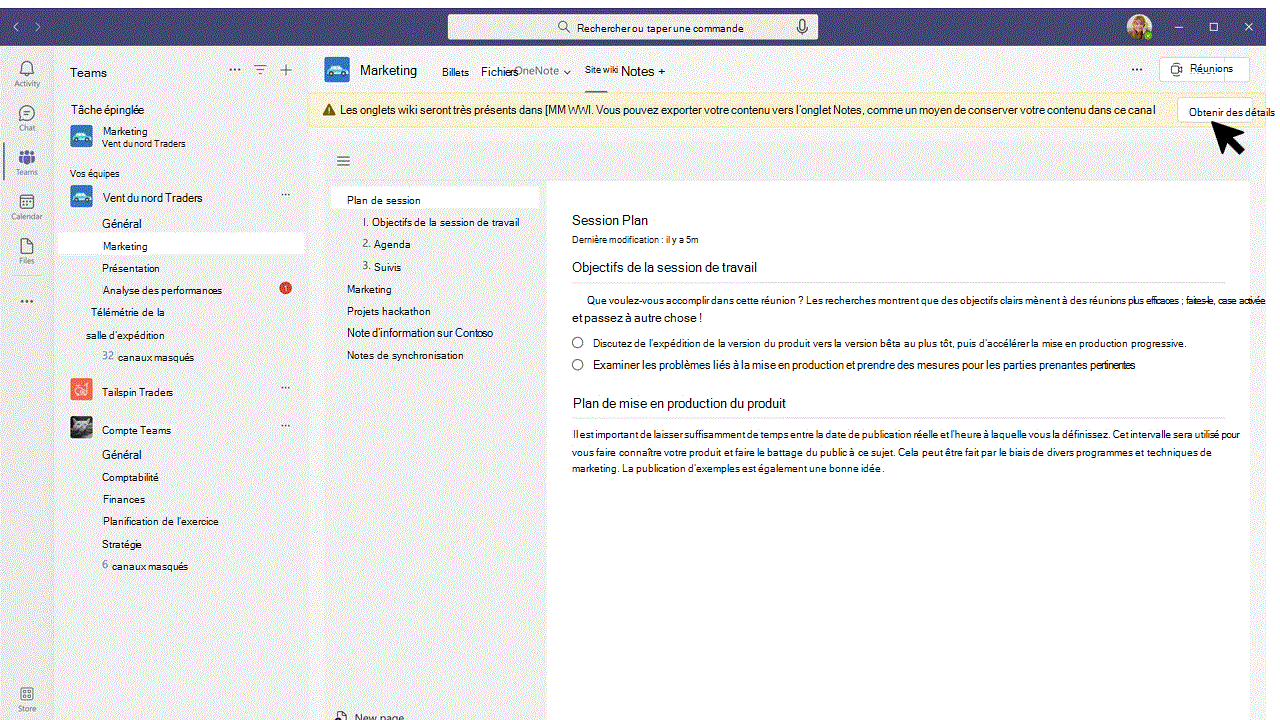Click the plus icon to join or create team
This screenshot has width=1280, height=720.
click(x=286, y=70)
